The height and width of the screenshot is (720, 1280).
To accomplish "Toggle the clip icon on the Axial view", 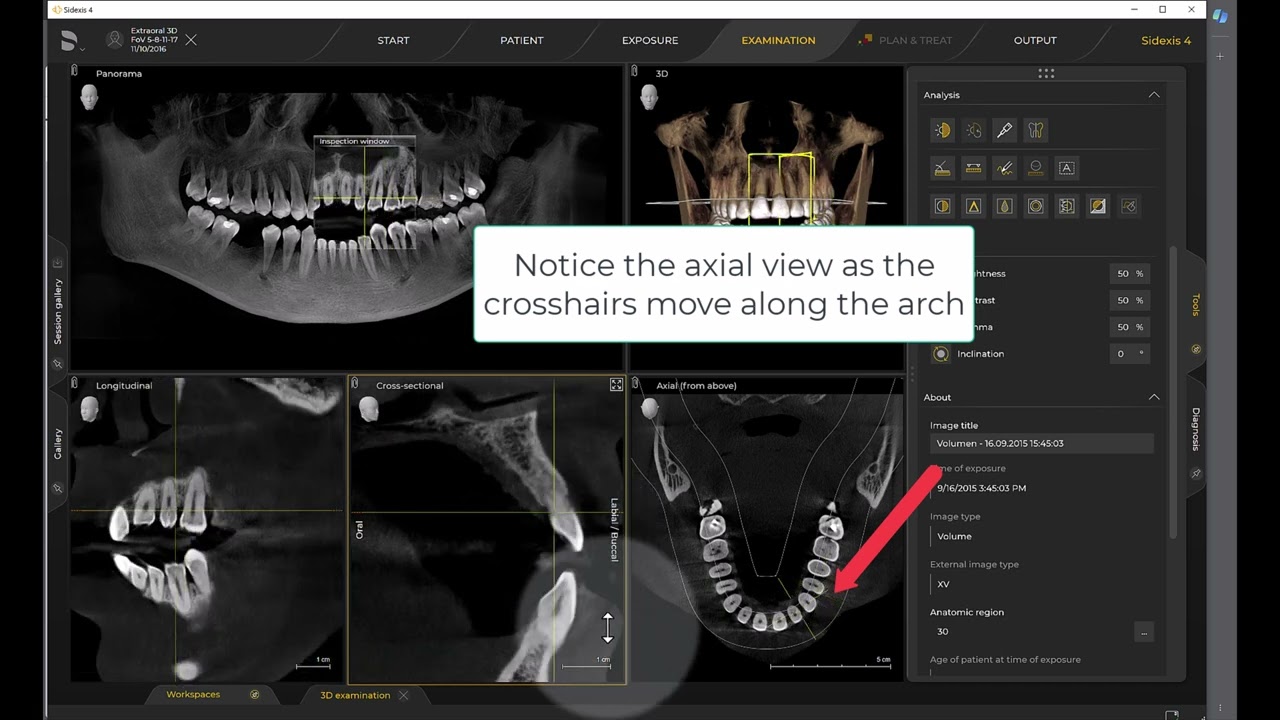I will [x=635, y=383].
